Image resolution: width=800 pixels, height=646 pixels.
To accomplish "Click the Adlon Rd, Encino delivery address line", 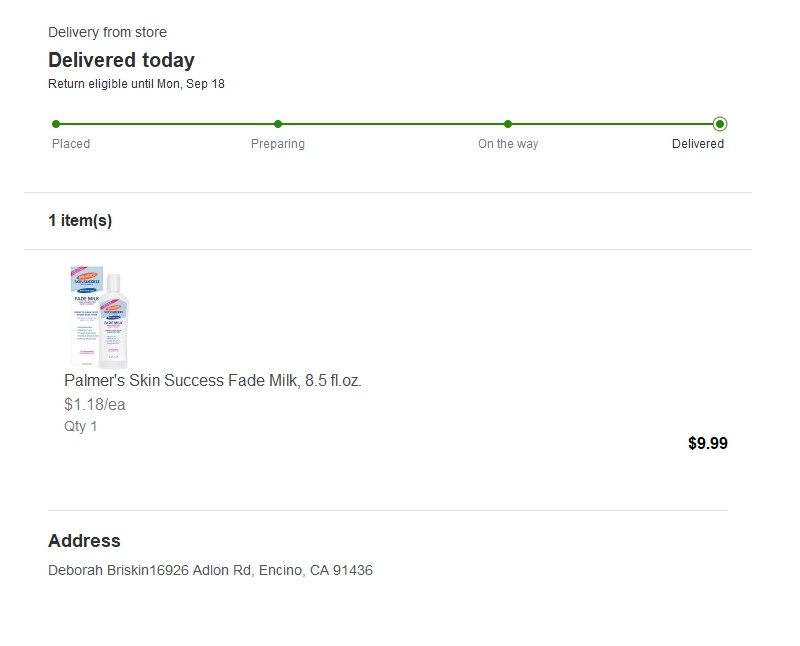I will (210, 571).
